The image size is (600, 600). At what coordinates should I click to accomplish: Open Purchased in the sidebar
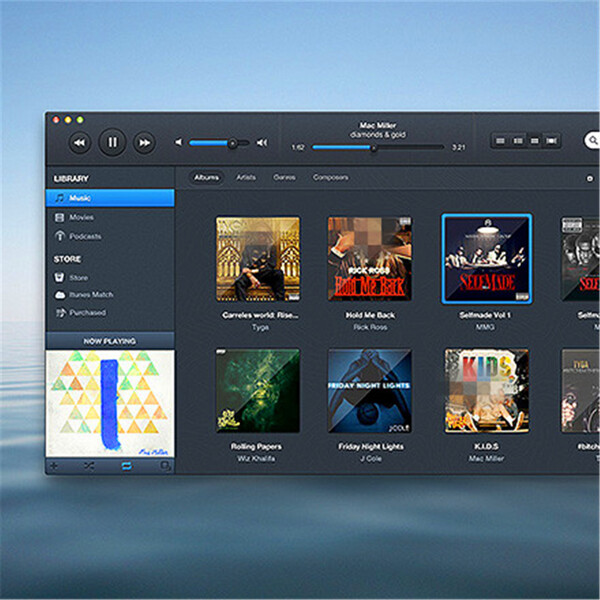(110, 313)
